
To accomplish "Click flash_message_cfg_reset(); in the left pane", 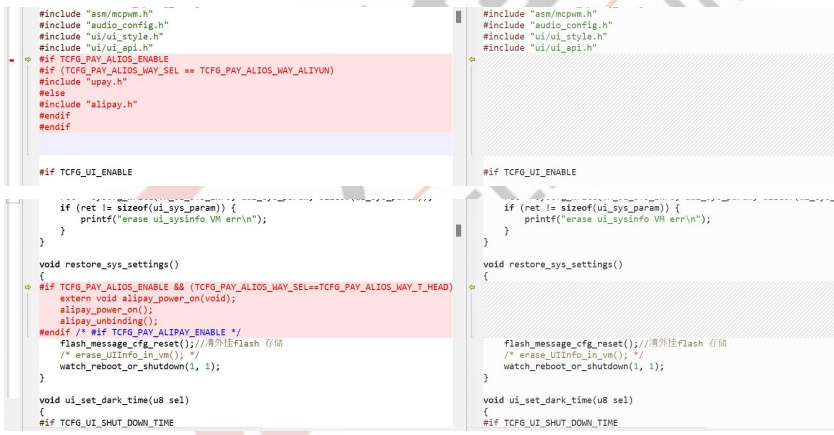I will coord(127,344).
